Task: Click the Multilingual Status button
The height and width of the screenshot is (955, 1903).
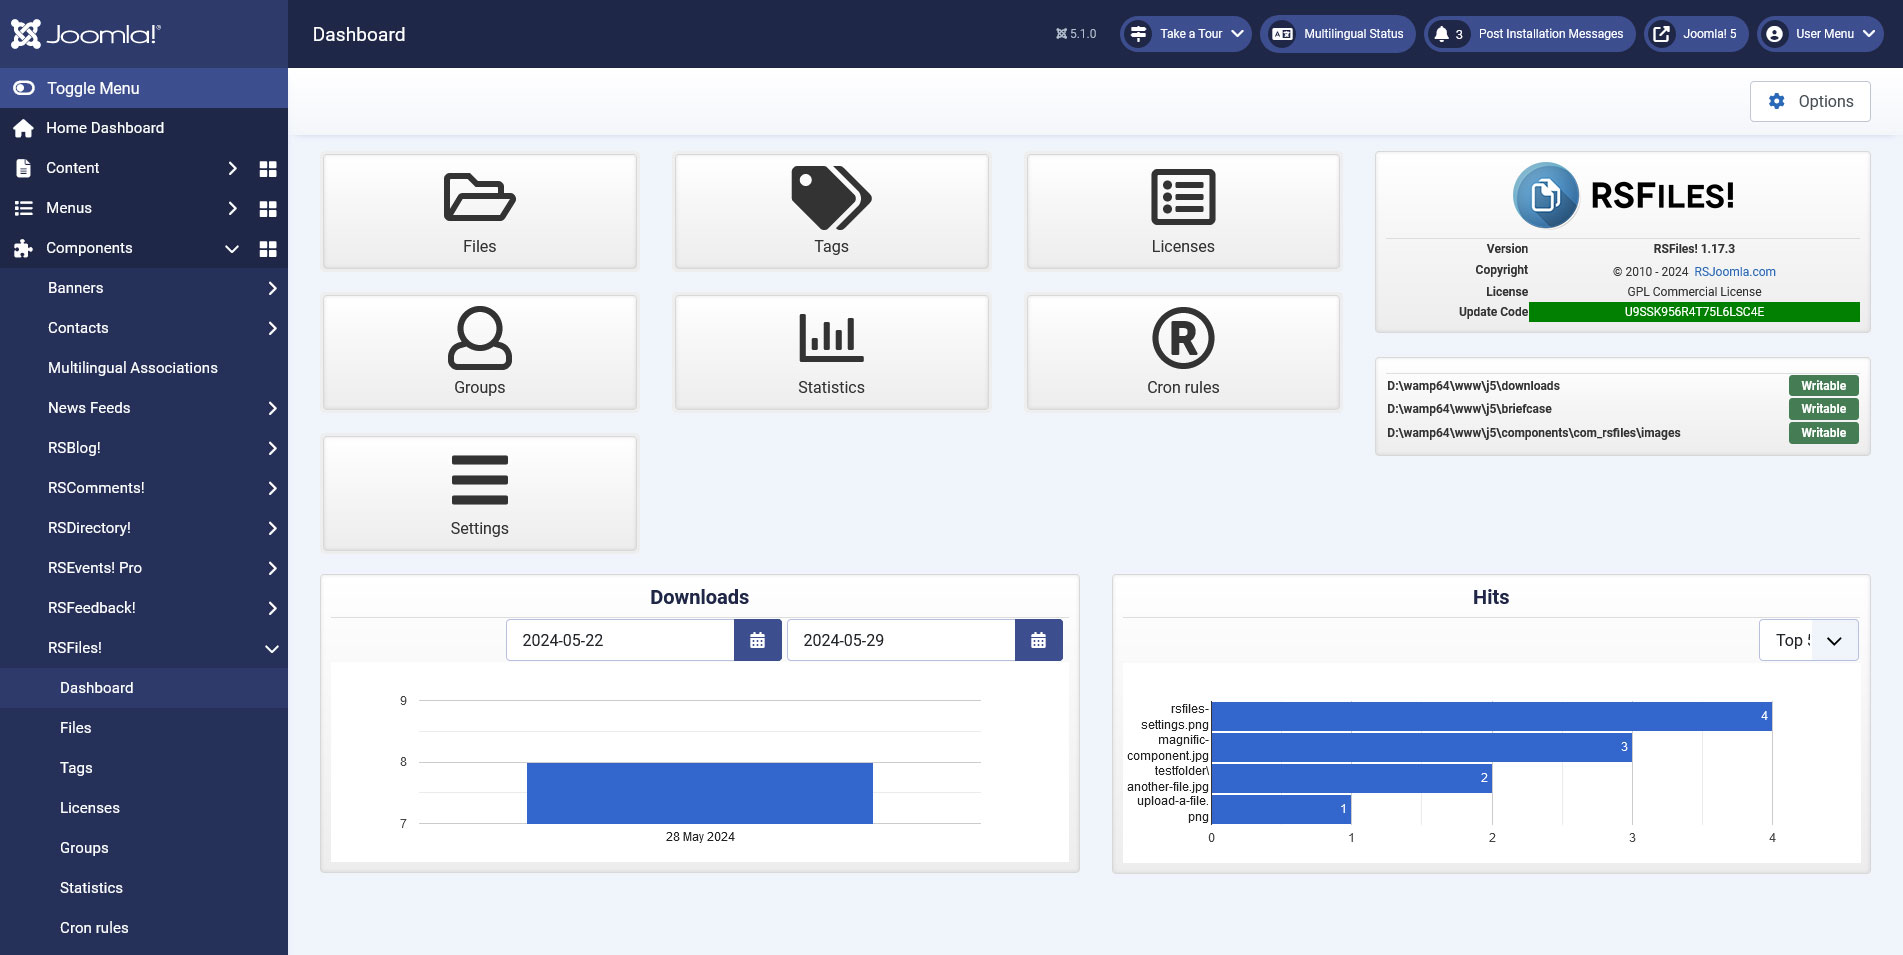Action: pyautogui.click(x=1338, y=34)
